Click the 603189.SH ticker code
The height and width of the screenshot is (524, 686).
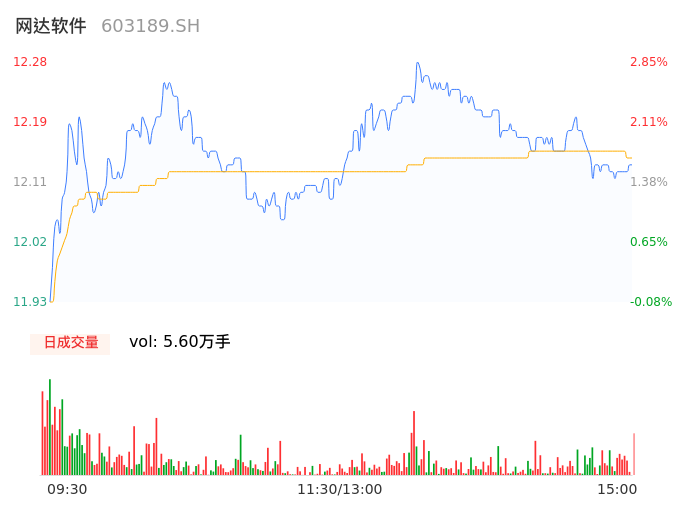click(150, 26)
